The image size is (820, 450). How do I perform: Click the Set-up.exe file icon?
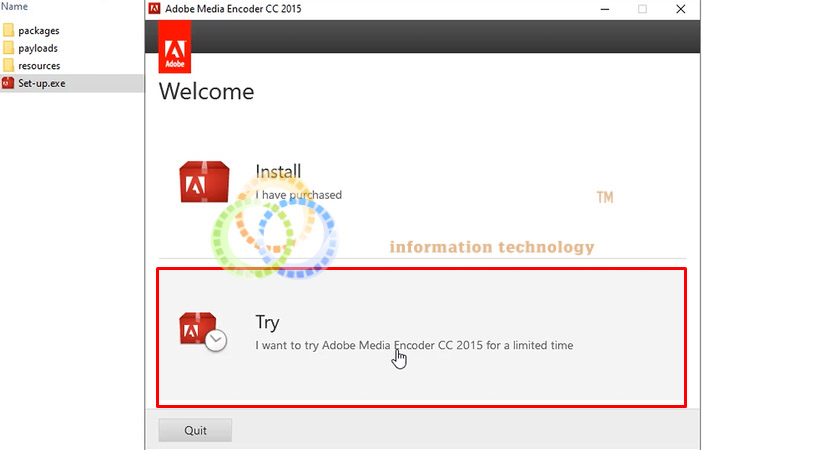click(8, 83)
